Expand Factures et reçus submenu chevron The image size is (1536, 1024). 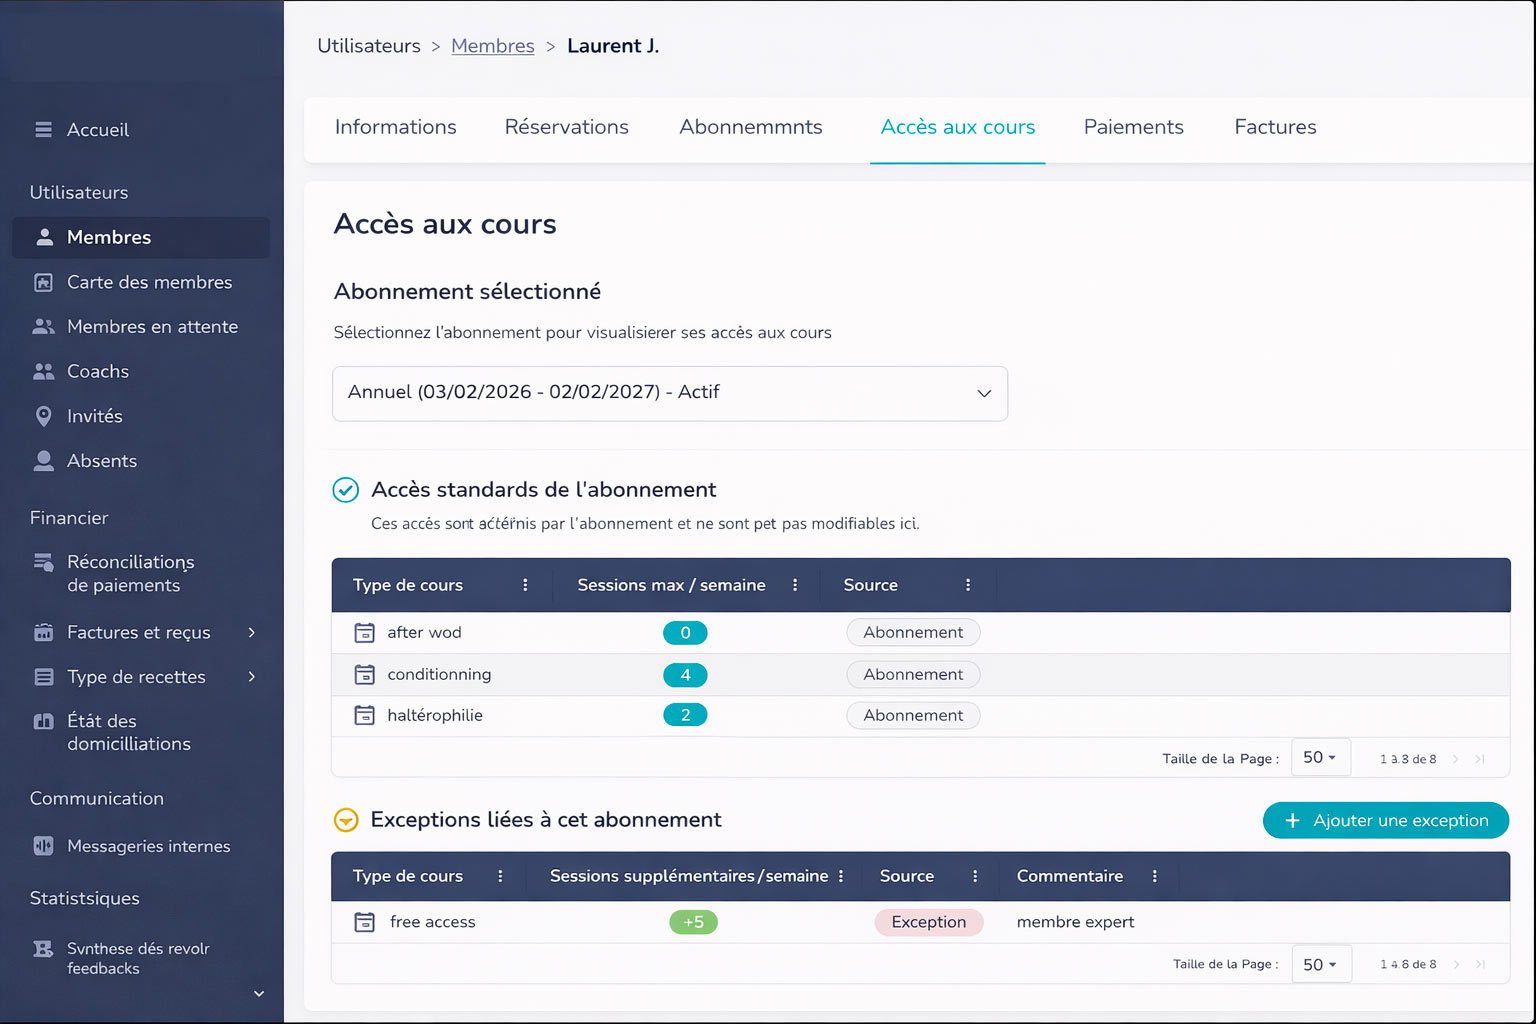point(252,632)
